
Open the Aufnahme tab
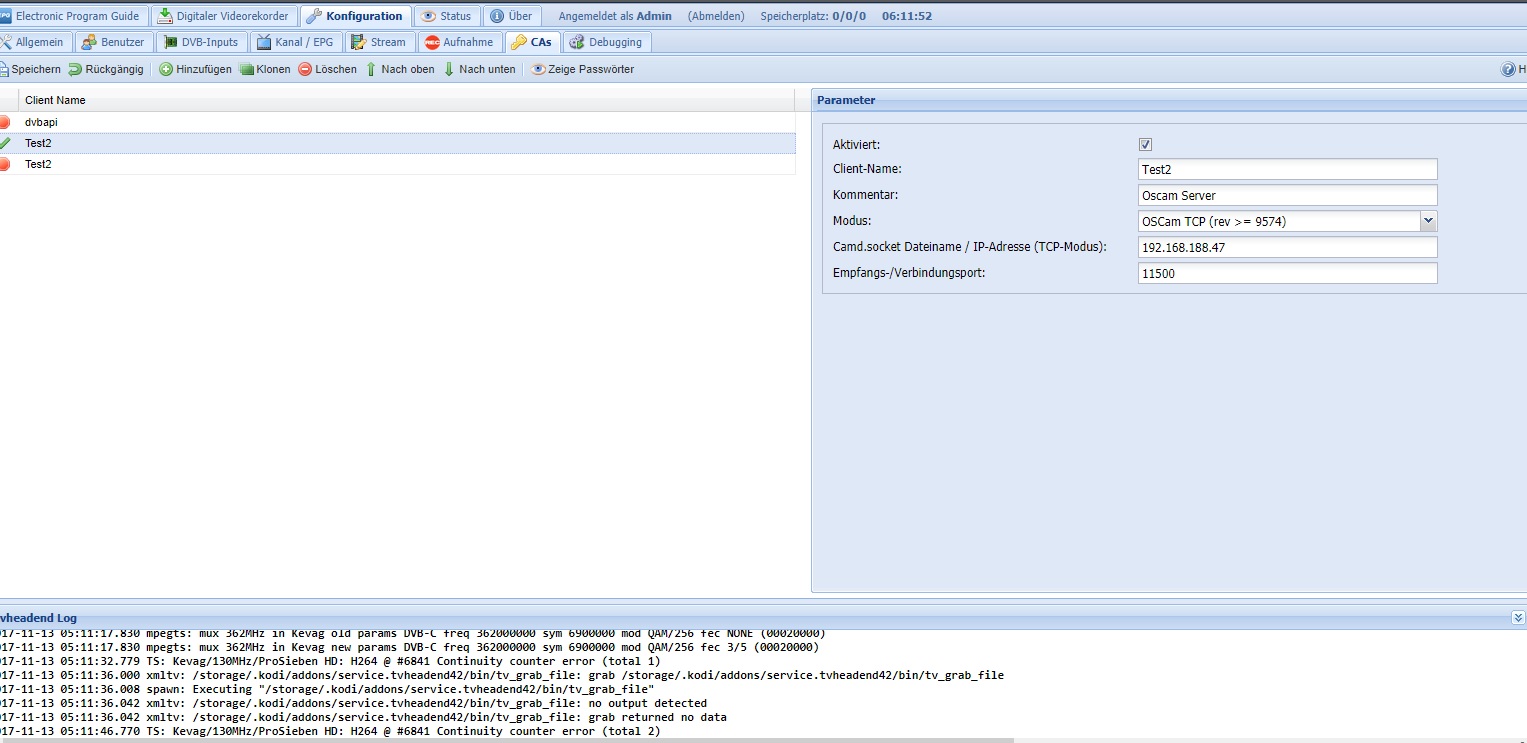459,42
